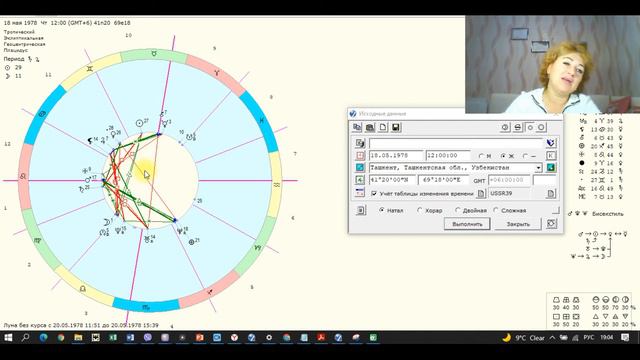The height and width of the screenshot is (360, 640).
Task: Click the K button beside gender radios
Action: tap(551, 156)
